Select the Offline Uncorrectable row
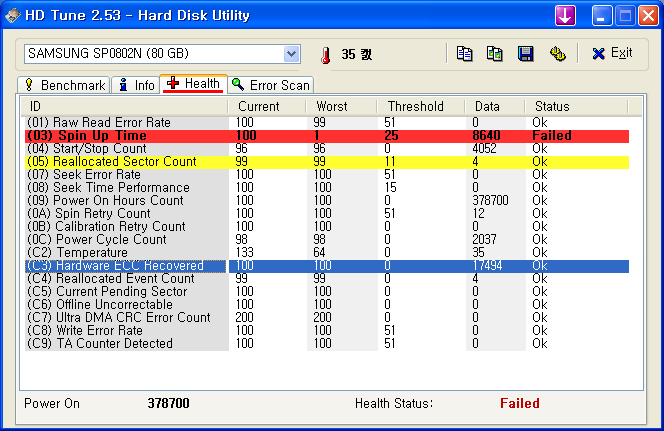664x431 pixels. tap(327, 304)
